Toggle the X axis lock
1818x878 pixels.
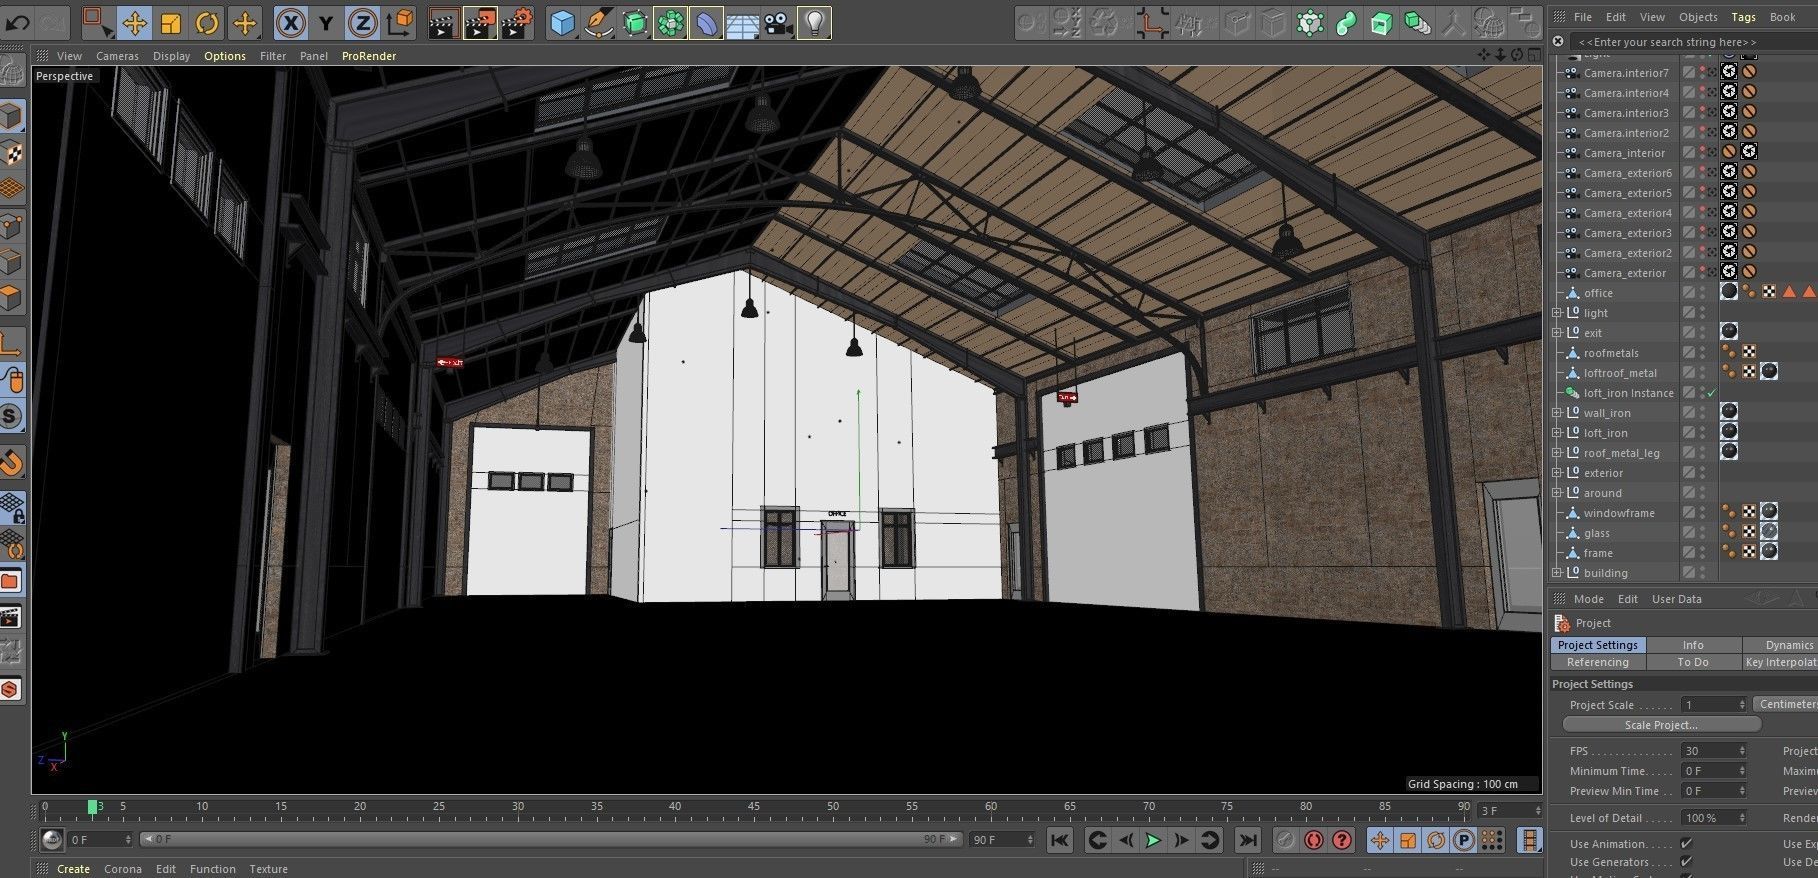pyautogui.click(x=290, y=22)
